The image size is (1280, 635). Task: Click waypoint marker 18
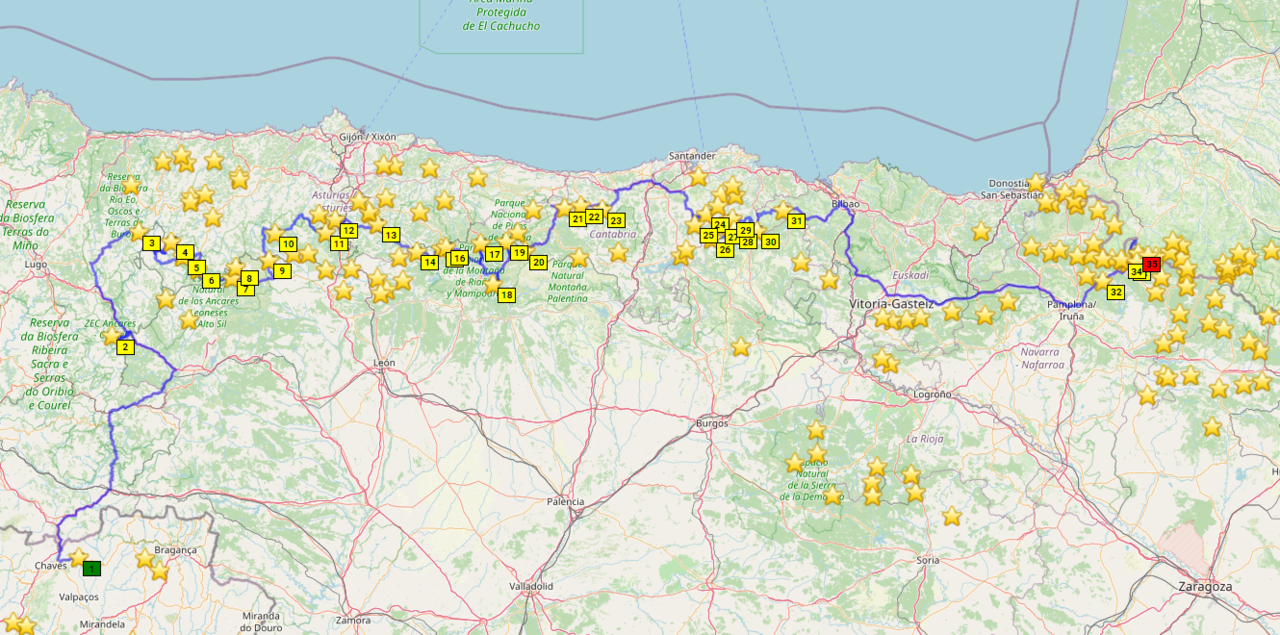(x=507, y=295)
